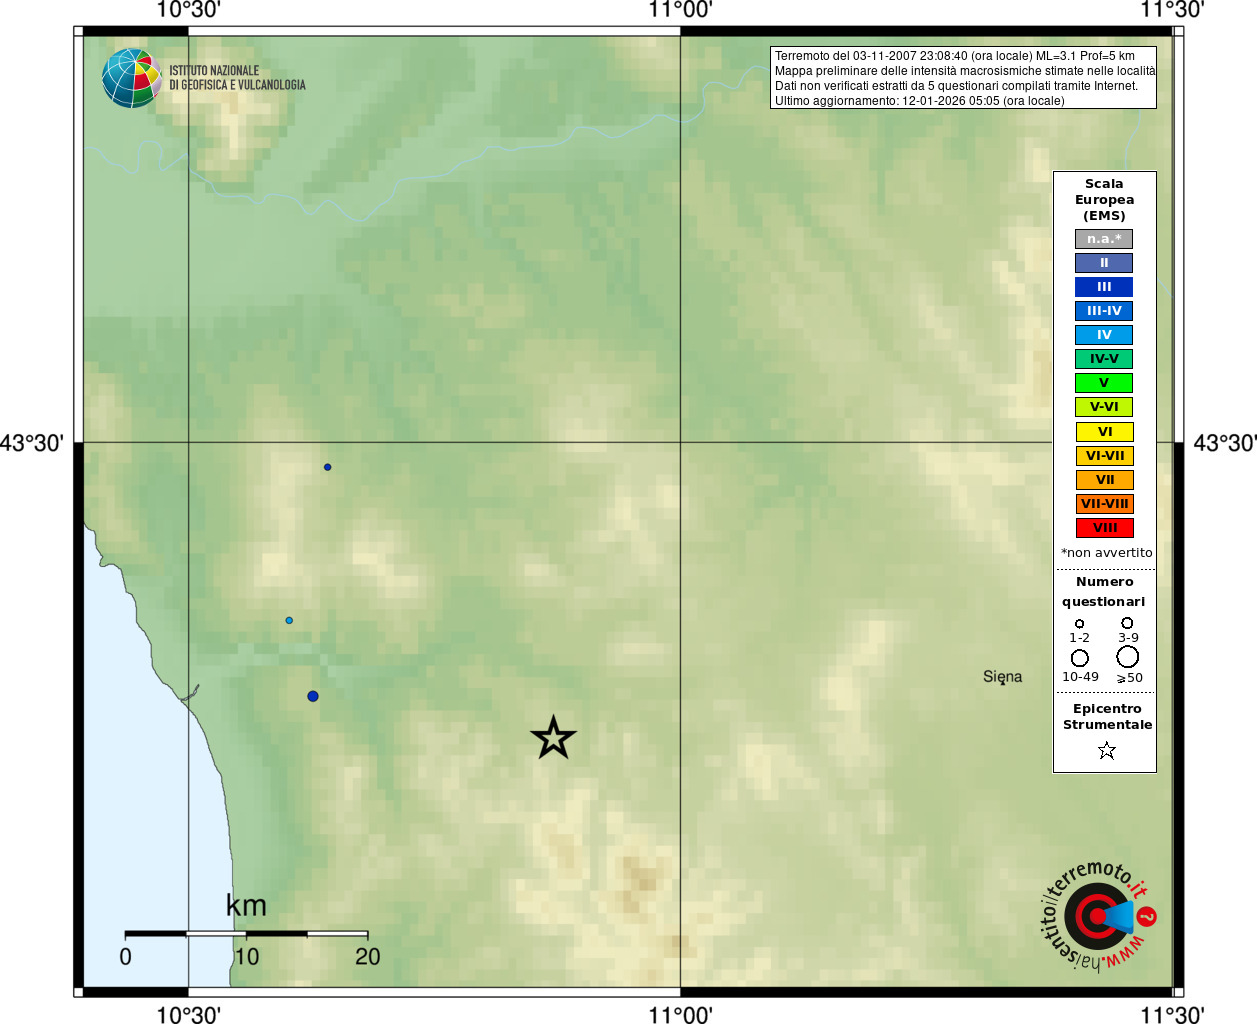The height and width of the screenshot is (1024, 1257).
Task: Click the 'Dati non verificati' text line
Action: point(956,86)
